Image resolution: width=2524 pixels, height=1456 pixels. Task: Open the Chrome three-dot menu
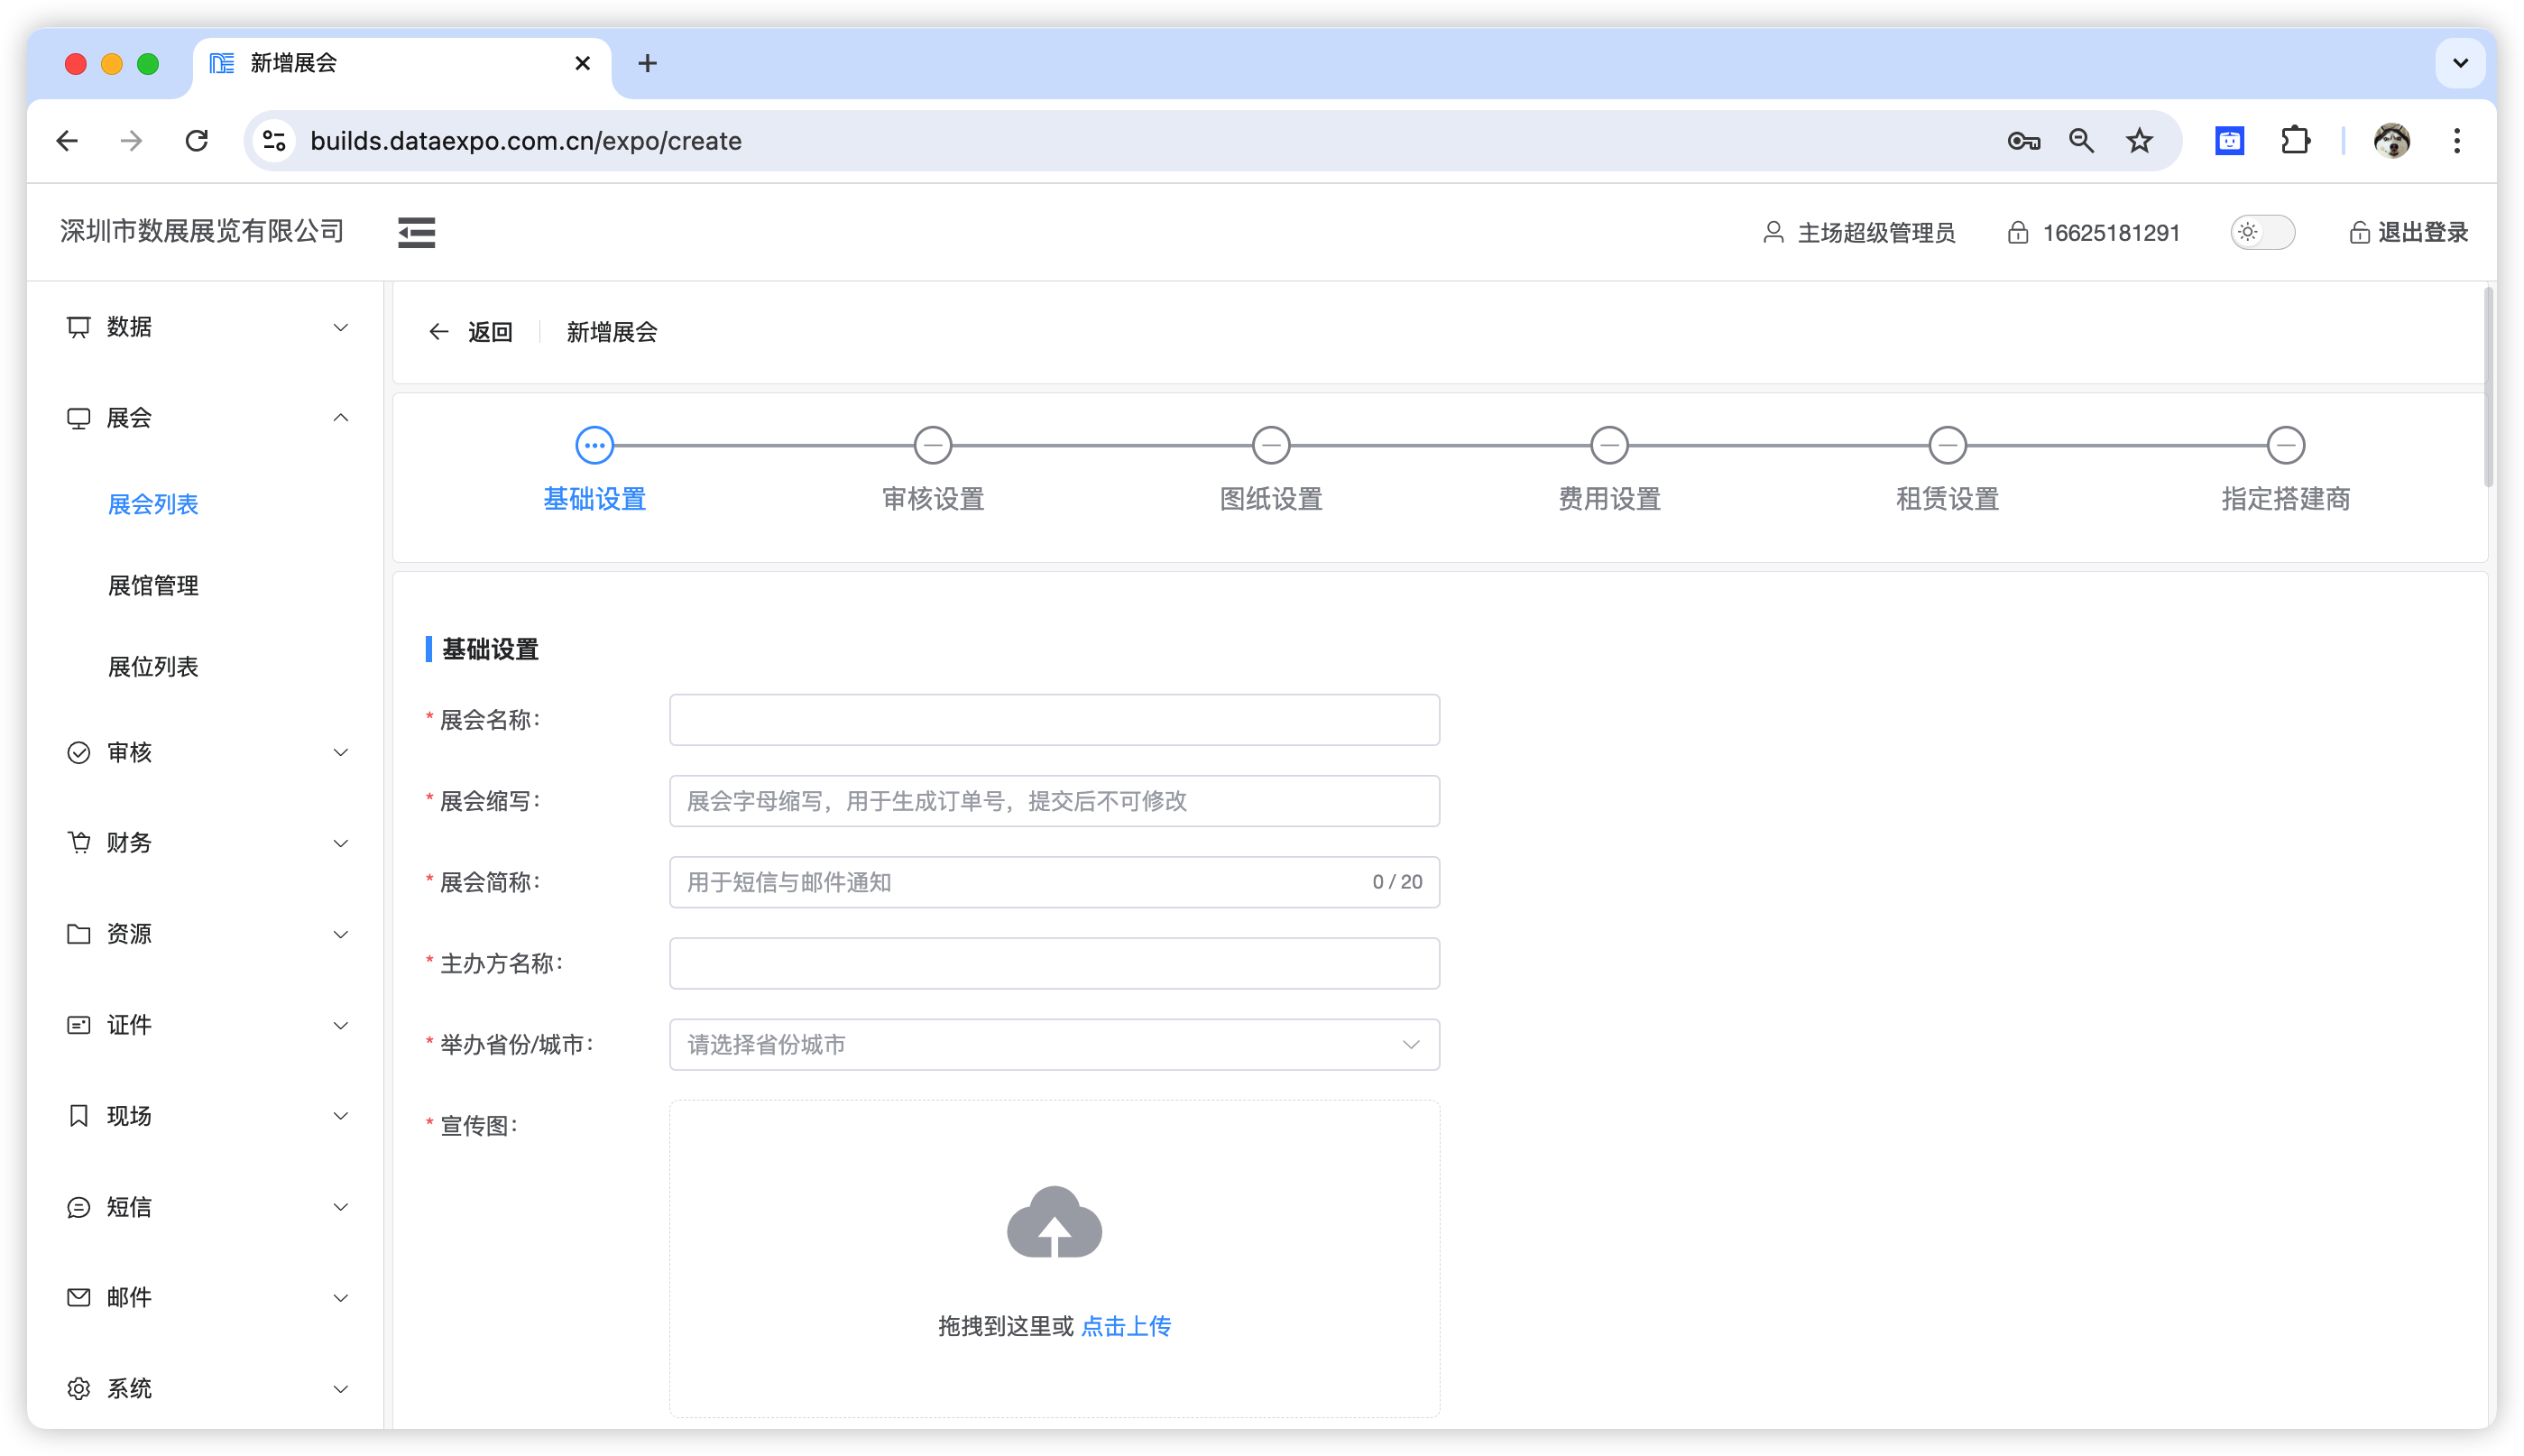[x=2457, y=141]
